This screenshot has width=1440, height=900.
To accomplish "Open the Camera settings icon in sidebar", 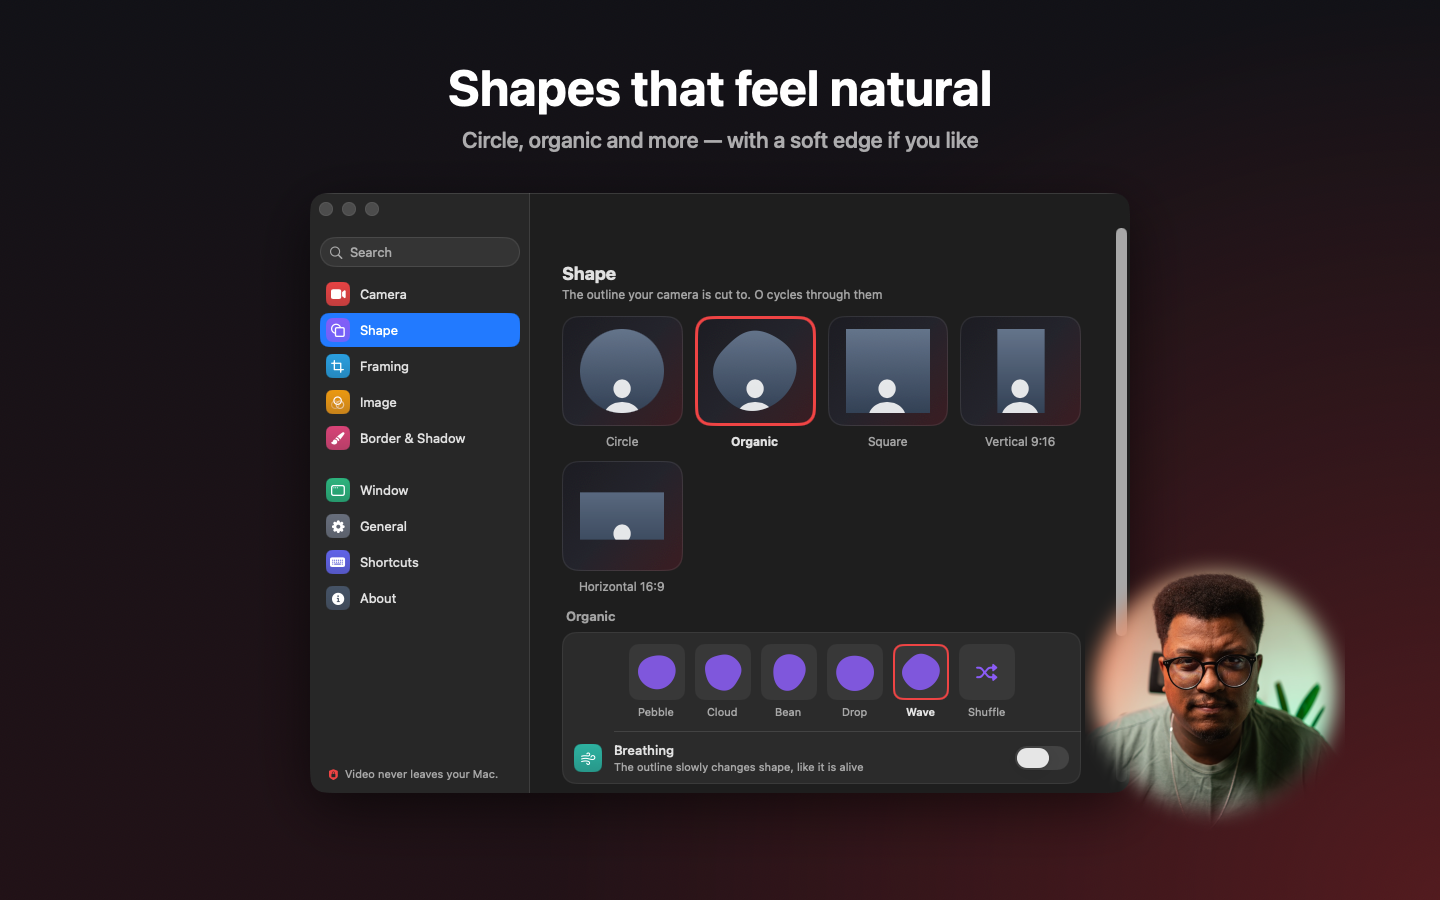I will pyautogui.click(x=338, y=294).
